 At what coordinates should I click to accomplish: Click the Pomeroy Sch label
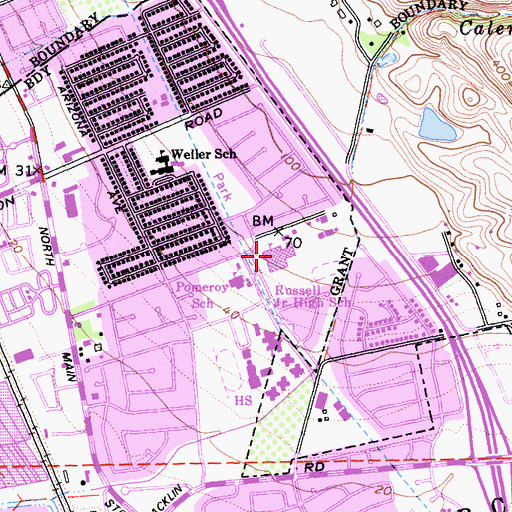(x=202, y=295)
